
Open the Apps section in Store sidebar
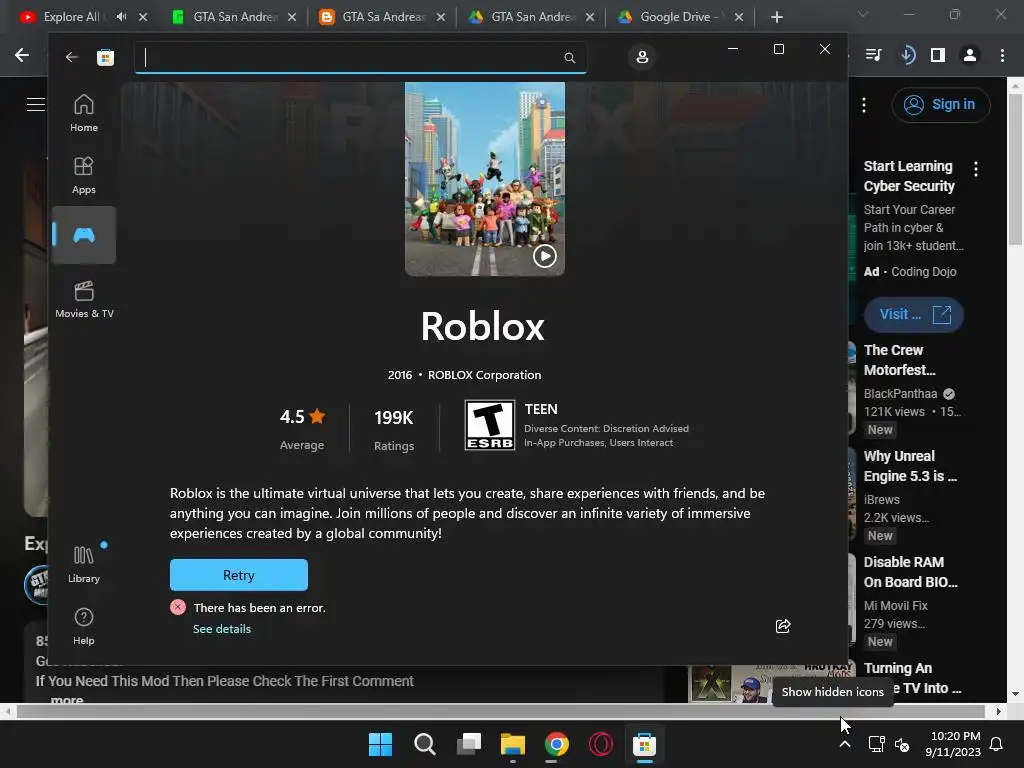(x=84, y=175)
